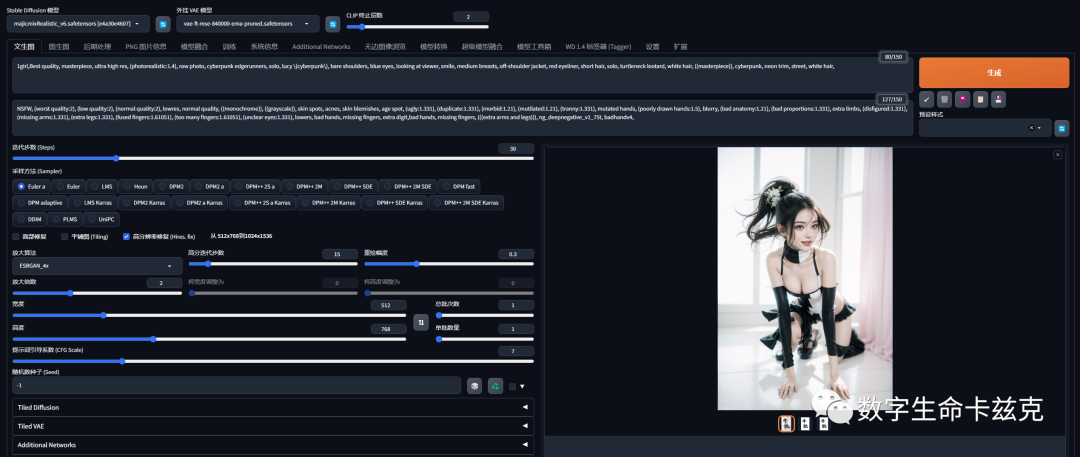The image size is (1080, 457).
Task: Open the 后期处理 tab
Action: click(x=97, y=47)
